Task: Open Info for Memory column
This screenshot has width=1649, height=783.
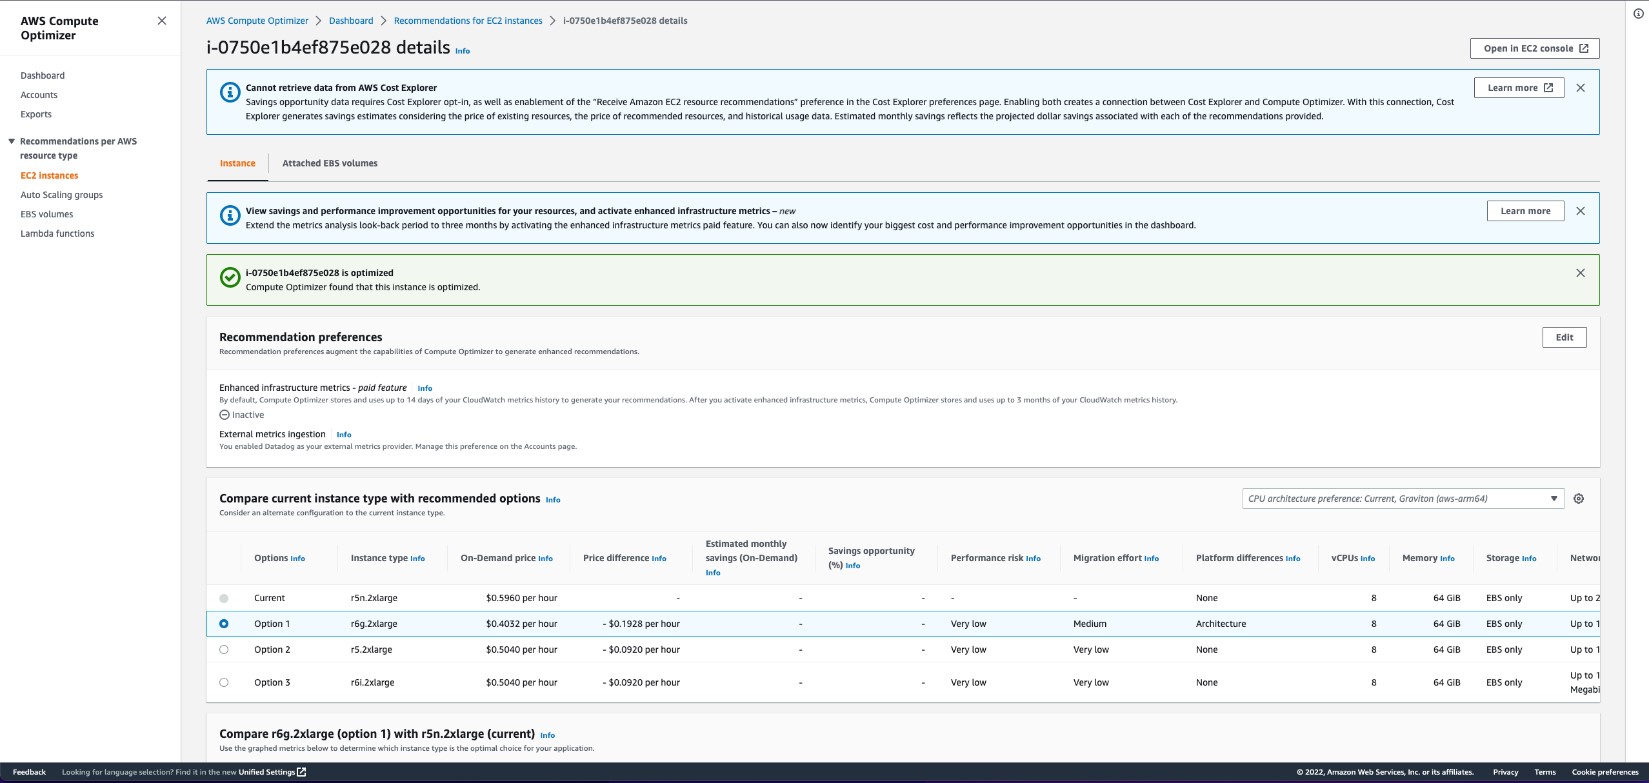Action: pyautogui.click(x=1447, y=559)
